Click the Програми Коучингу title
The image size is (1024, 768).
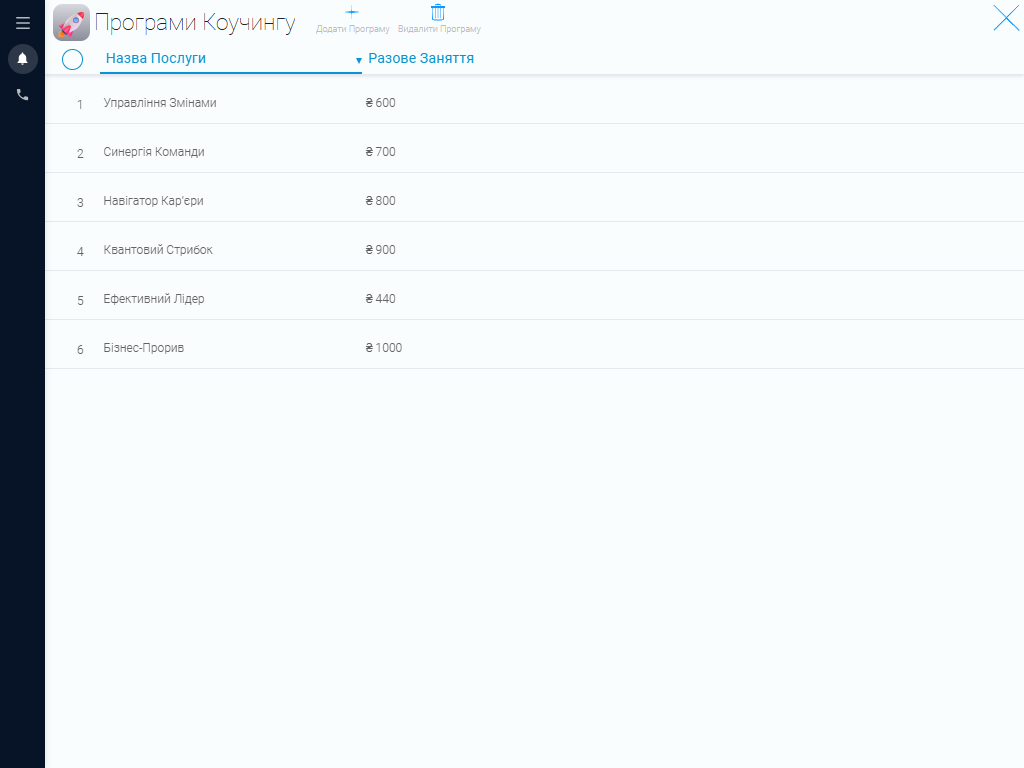click(195, 23)
